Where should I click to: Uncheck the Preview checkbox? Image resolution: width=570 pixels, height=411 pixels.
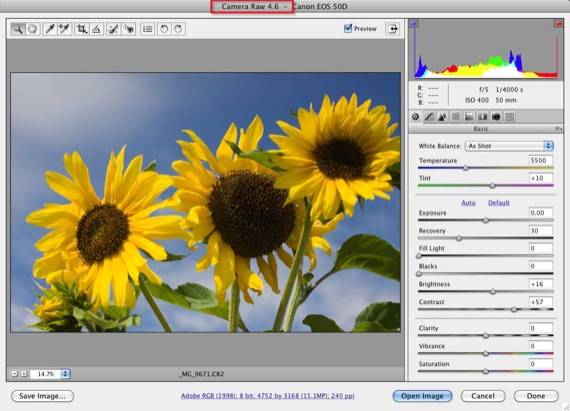[348, 28]
